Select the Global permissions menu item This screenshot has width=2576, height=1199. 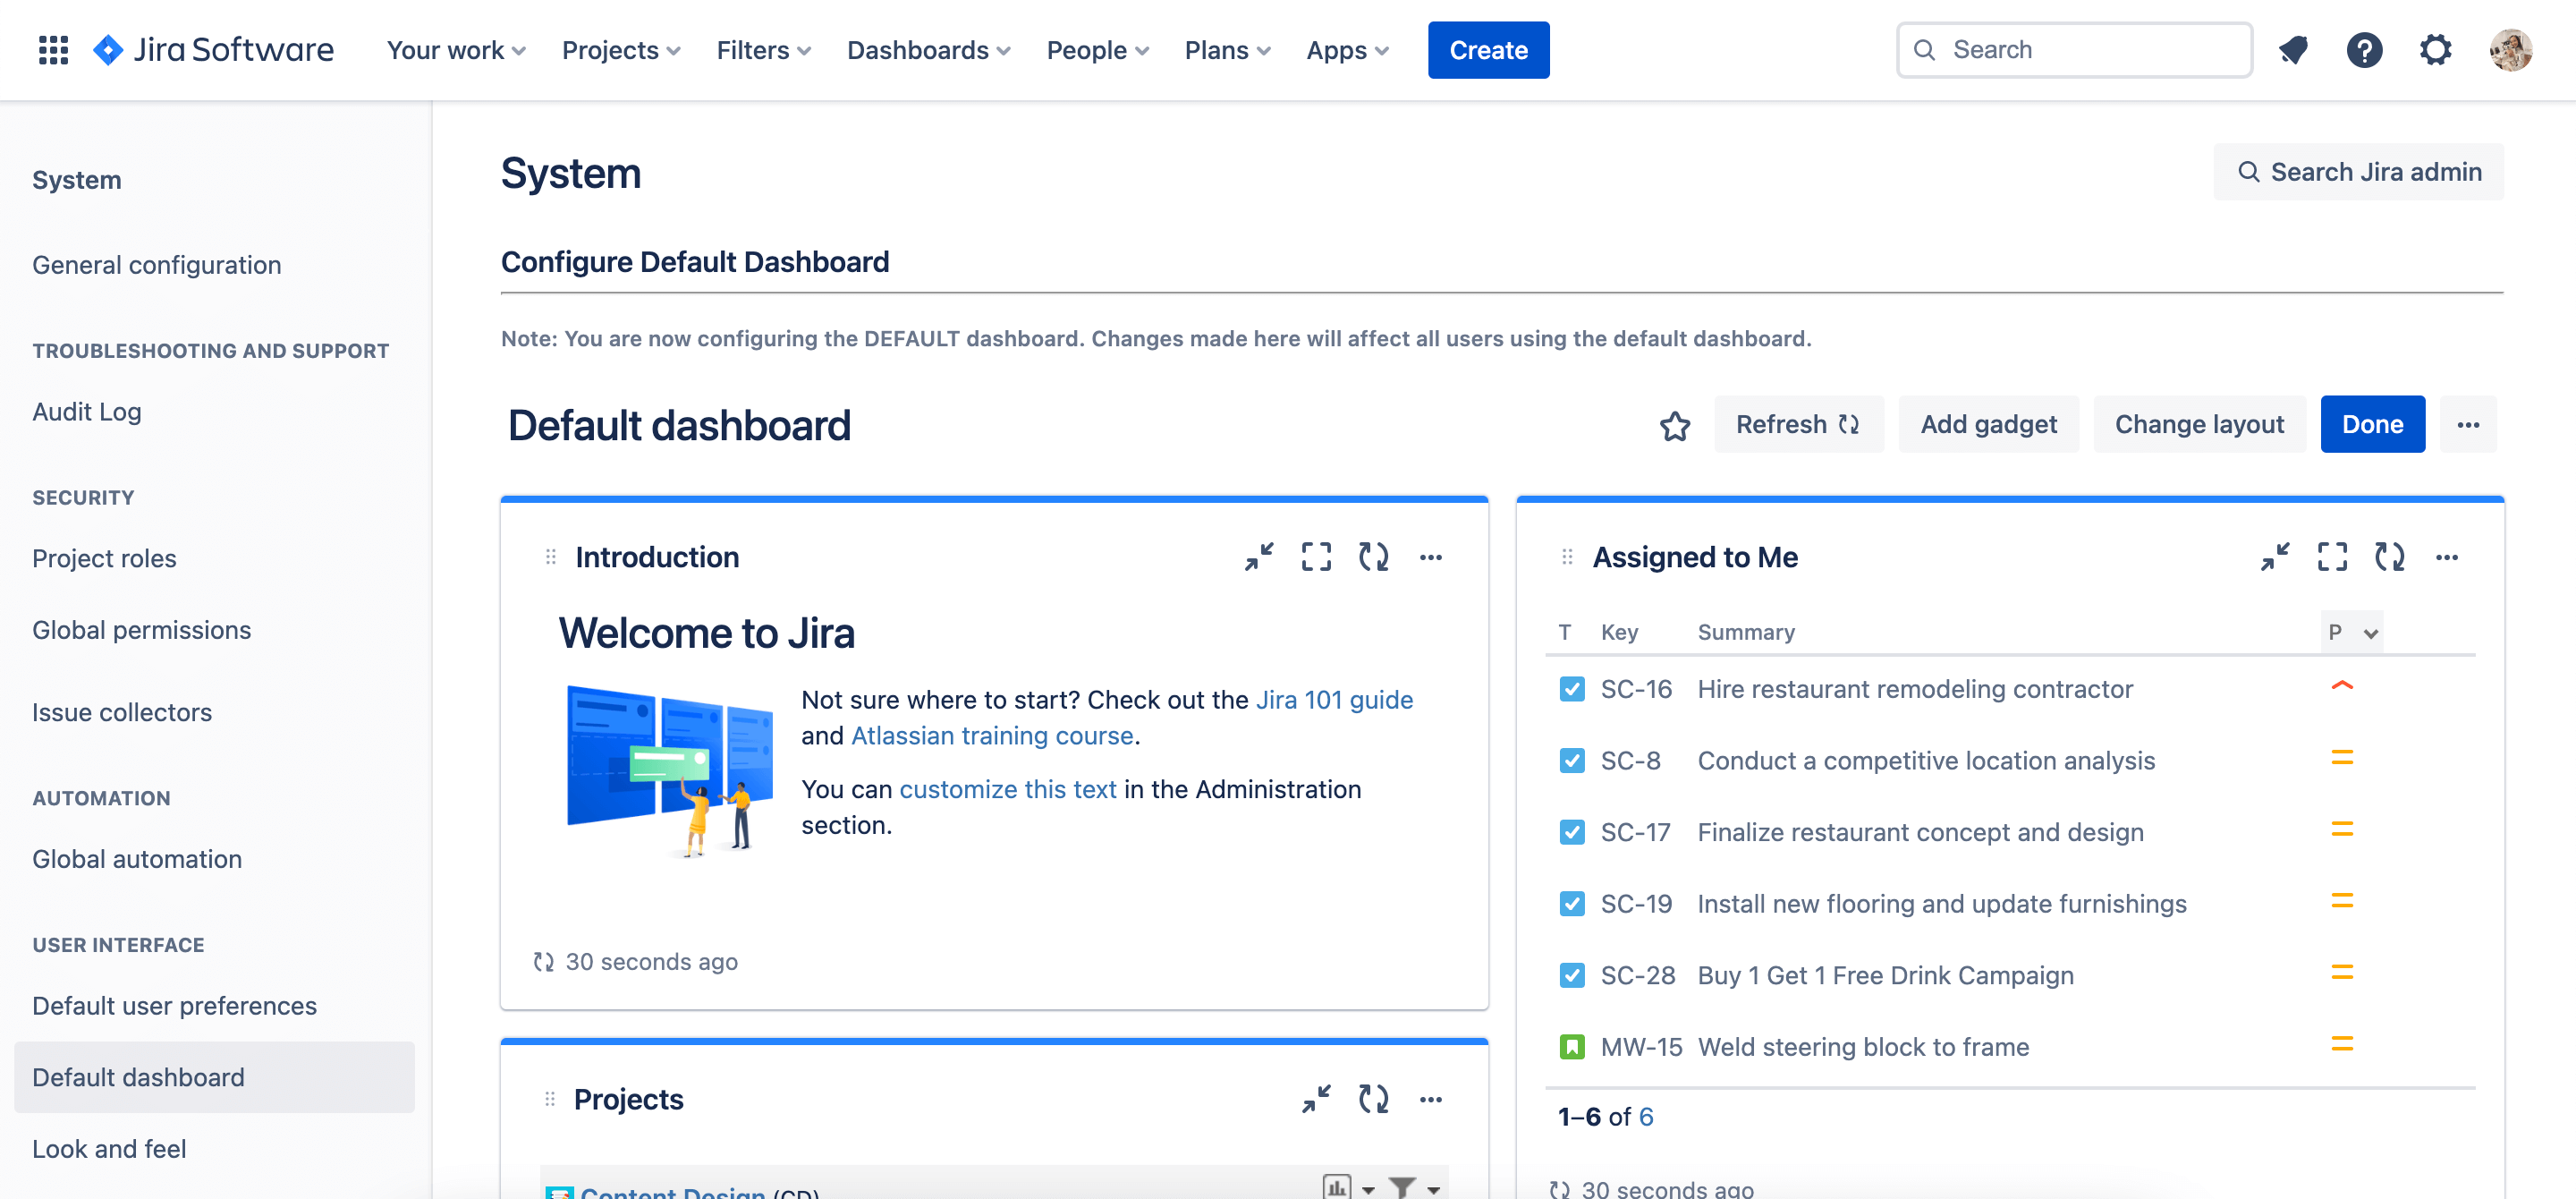(x=141, y=629)
